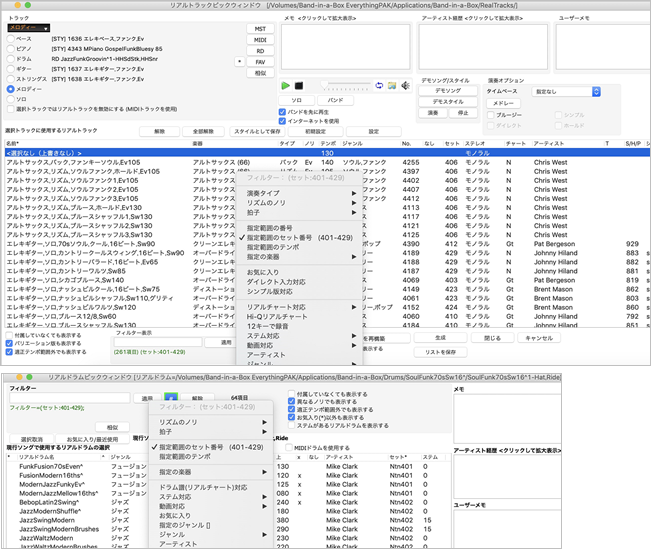Select the FunkFusion70sEven^ drum row
The image size is (654, 551).
pyautogui.click(x=227, y=466)
